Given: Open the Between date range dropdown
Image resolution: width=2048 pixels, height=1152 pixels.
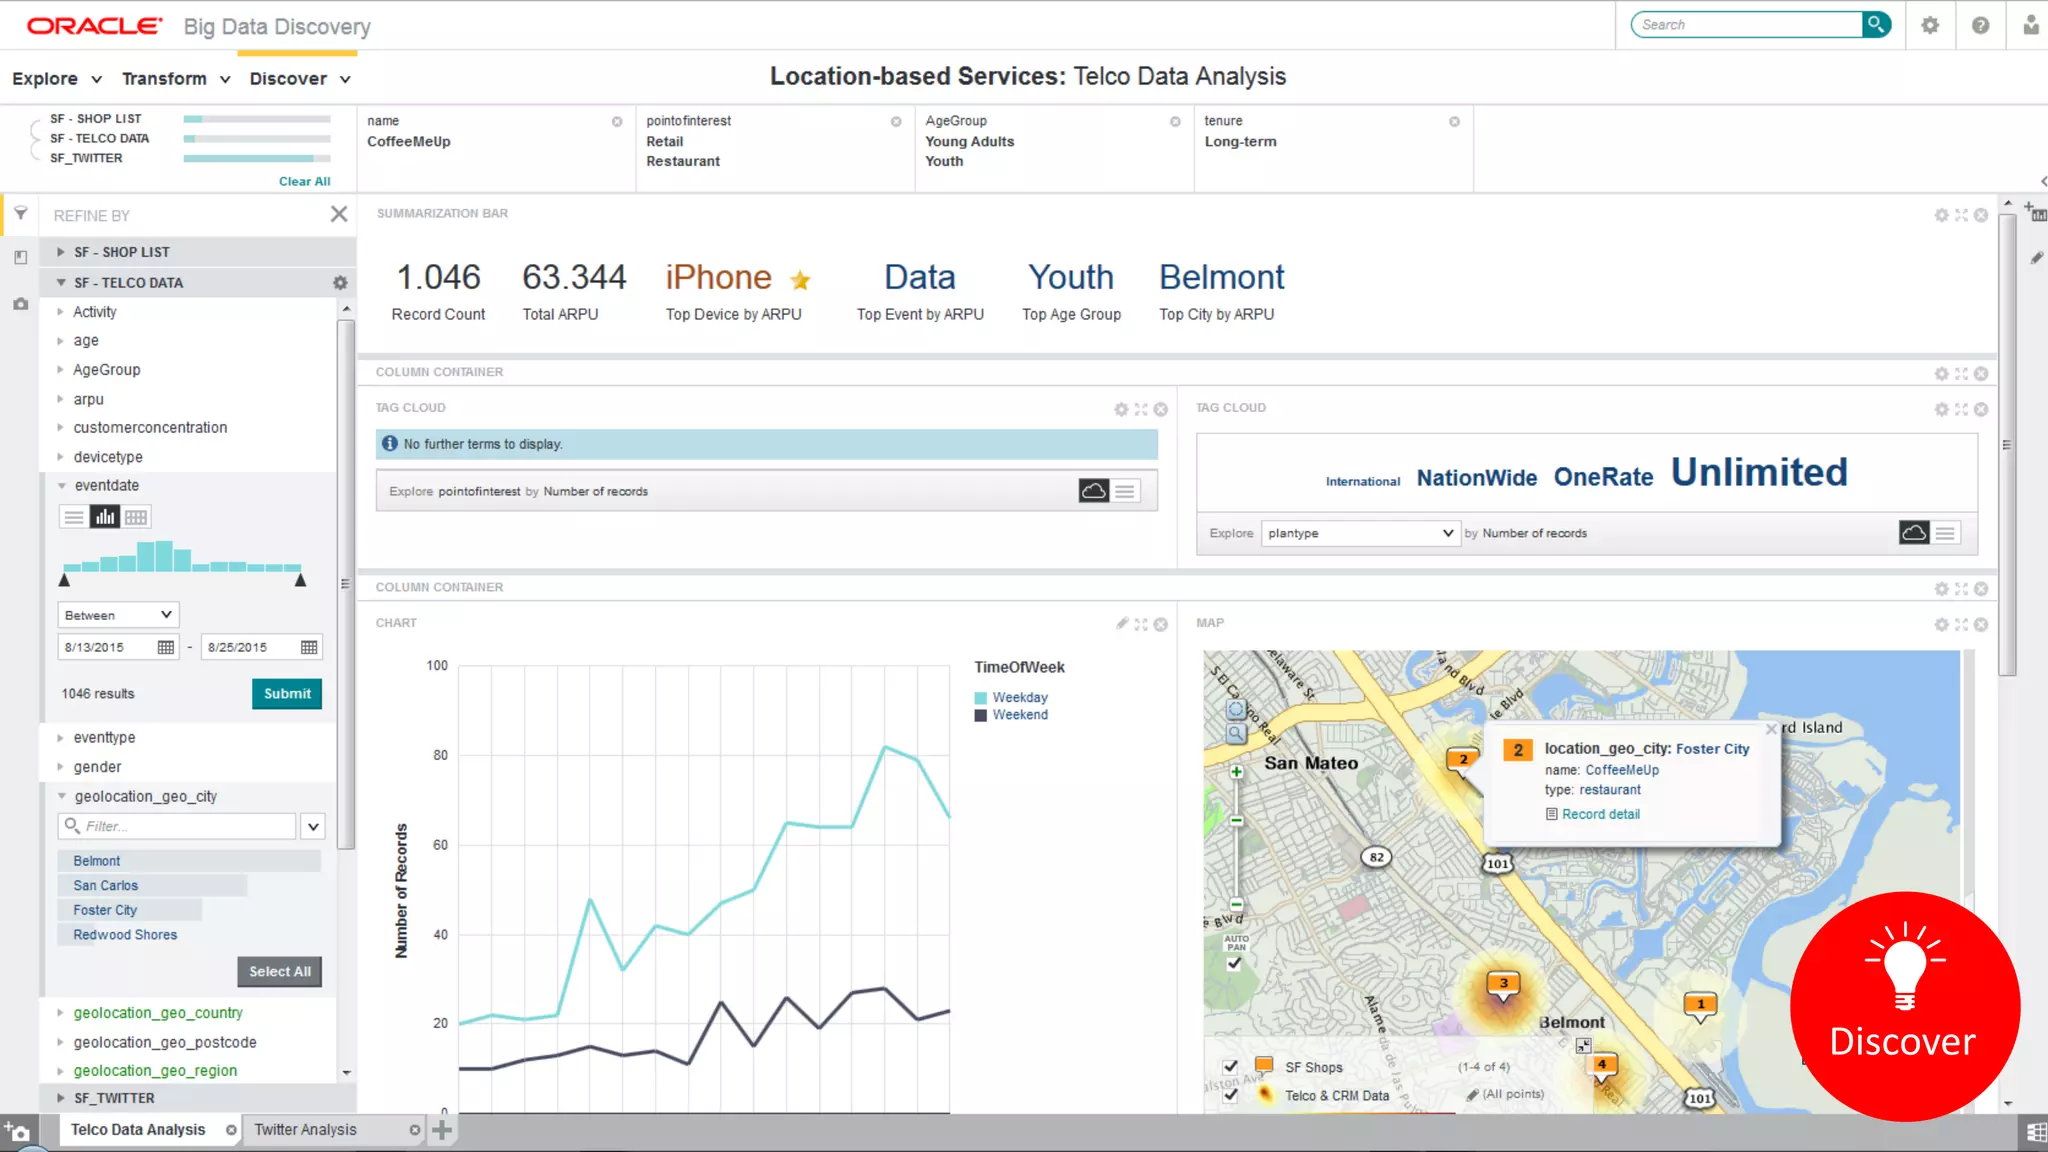Looking at the screenshot, I should (x=118, y=615).
